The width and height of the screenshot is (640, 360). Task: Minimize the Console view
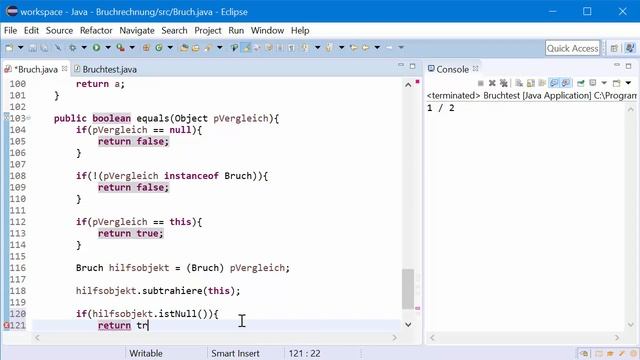pyautogui.click(x=617, y=65)
